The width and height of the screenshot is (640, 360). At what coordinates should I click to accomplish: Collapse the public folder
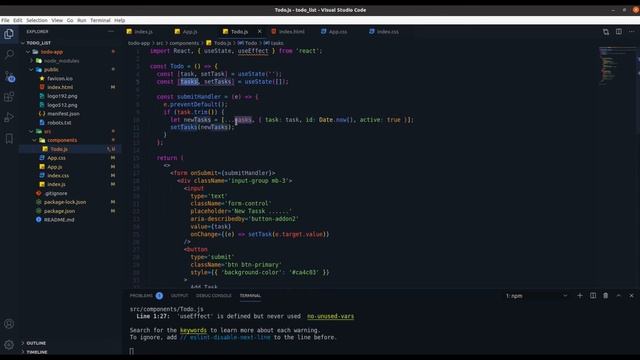coord(31,70)
